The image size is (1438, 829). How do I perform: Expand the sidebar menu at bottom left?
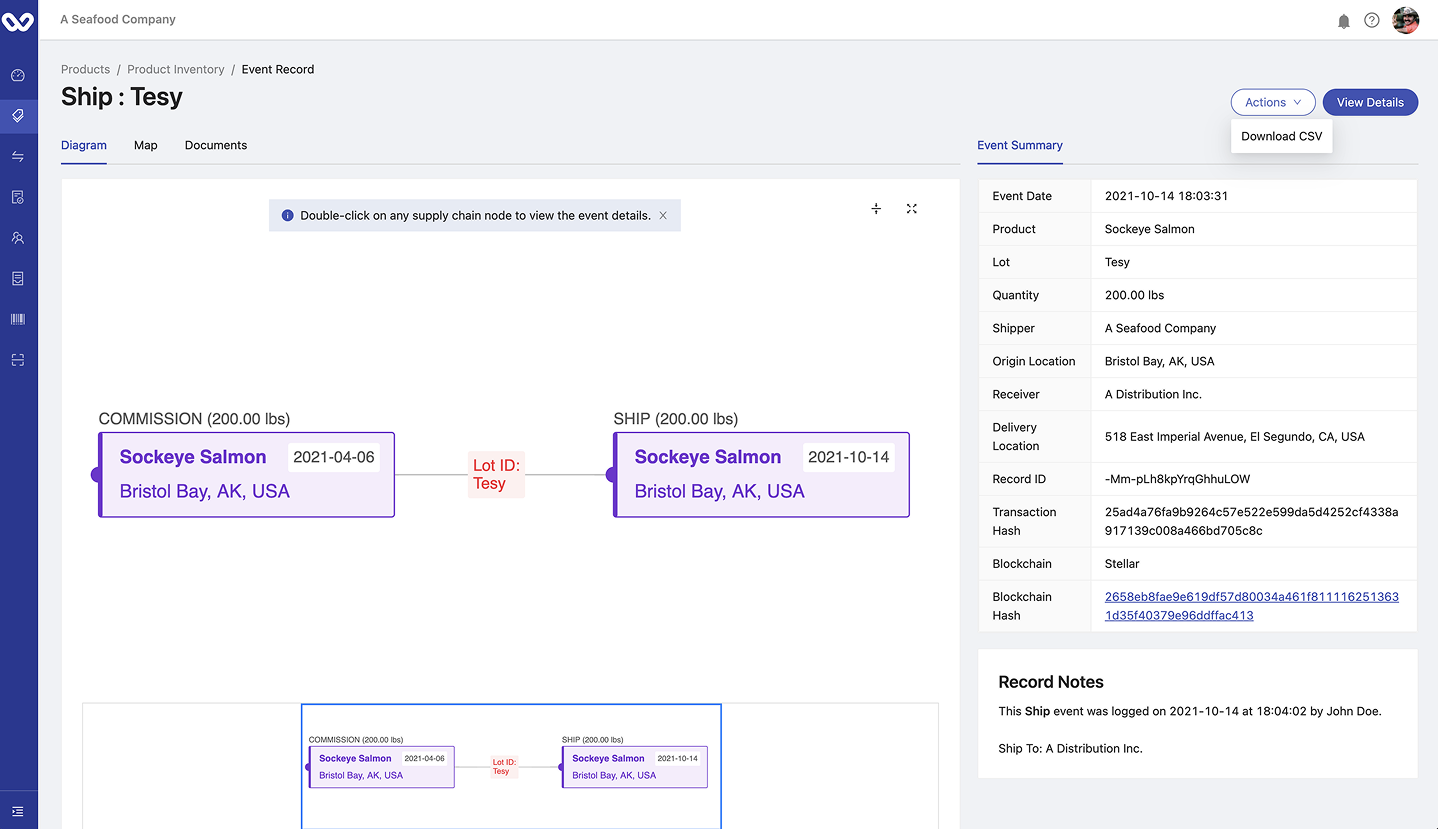pyautogui.click(x=18, y=811)
